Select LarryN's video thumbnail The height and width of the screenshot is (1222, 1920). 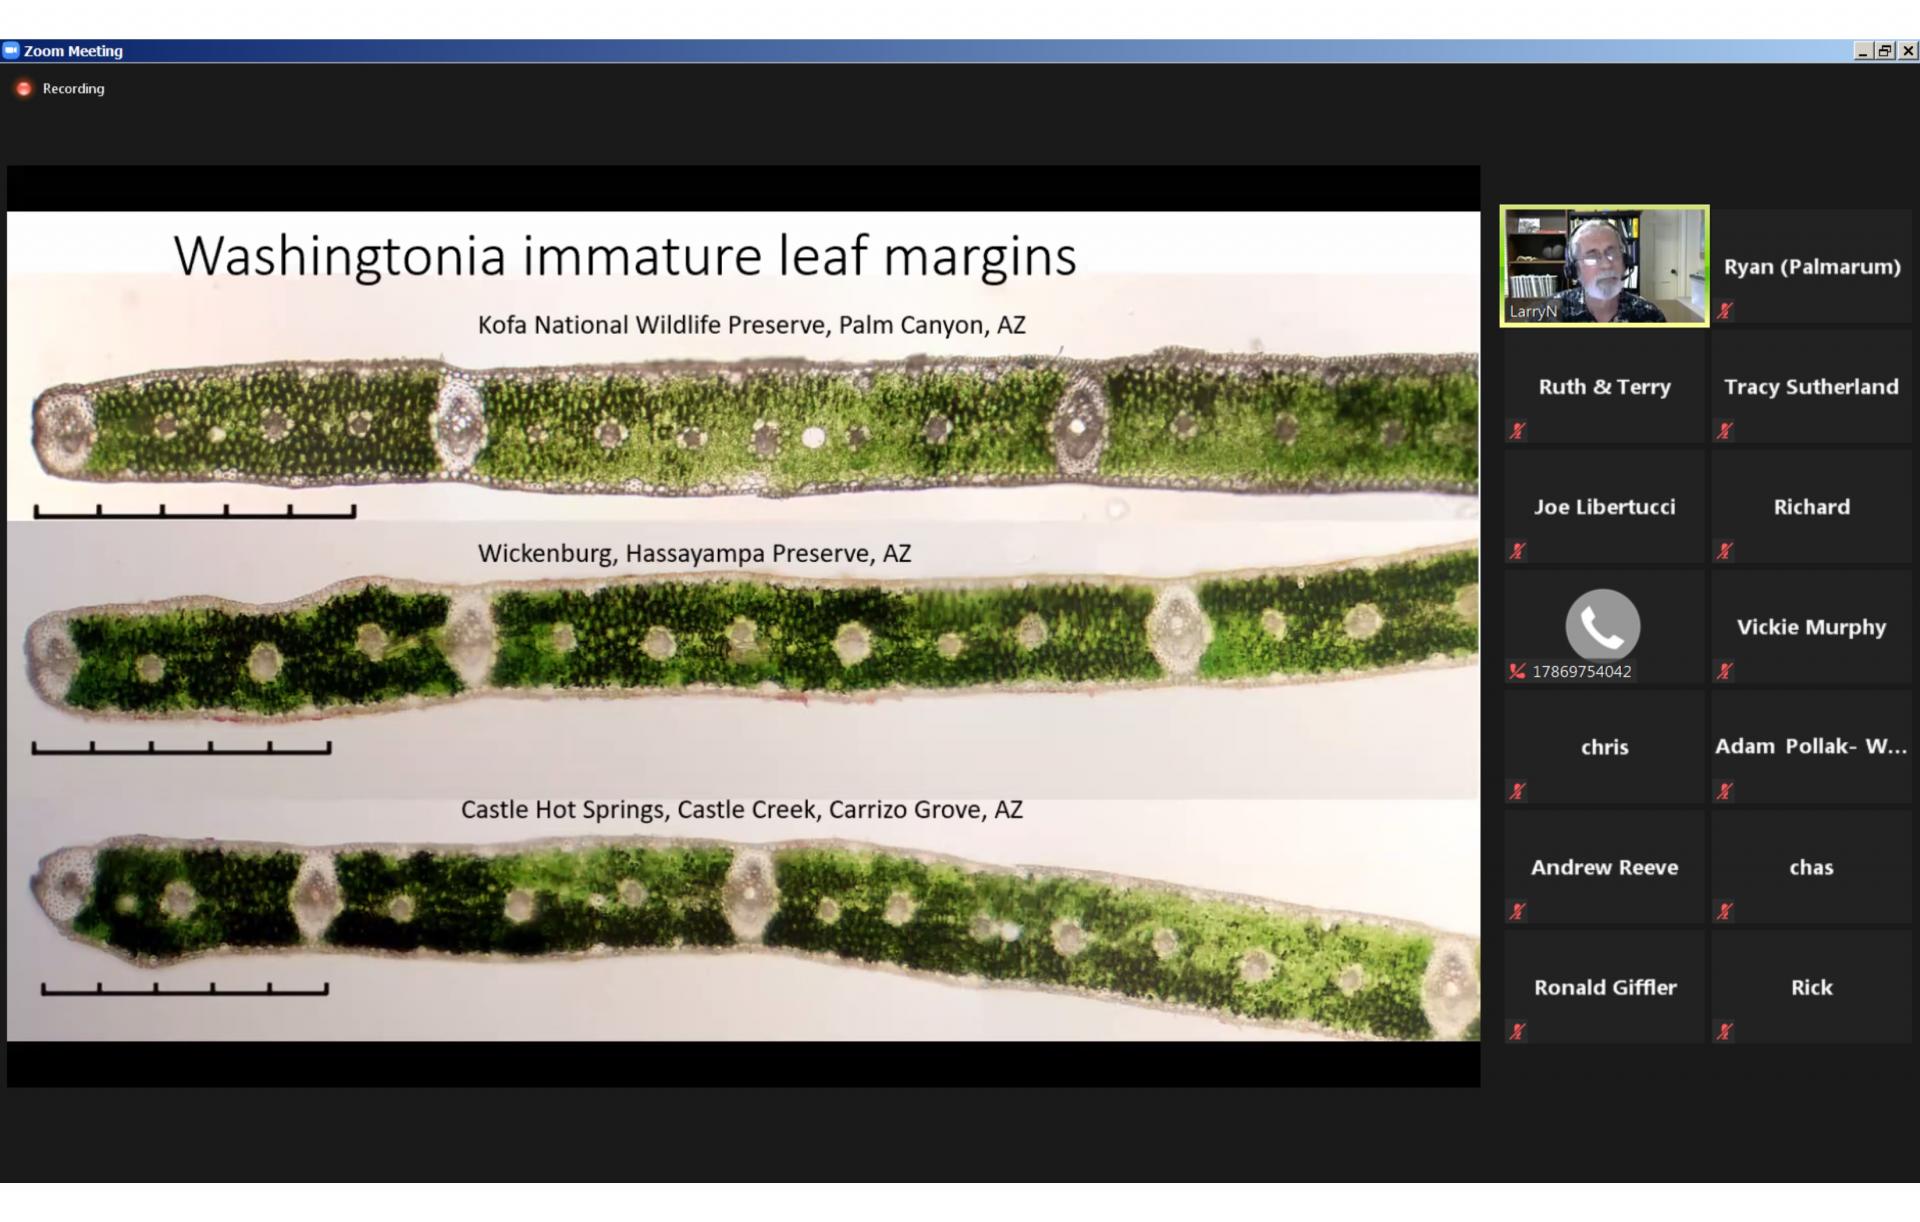[1604, 265]
